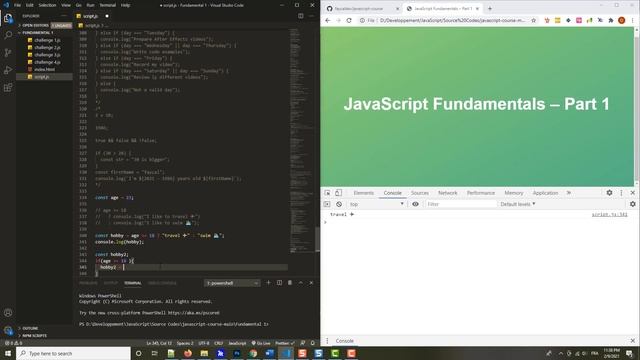Viewport: 640px width, 360px height.
Task: Click the inspect element picker in DevTools
Action: (327, 193)
